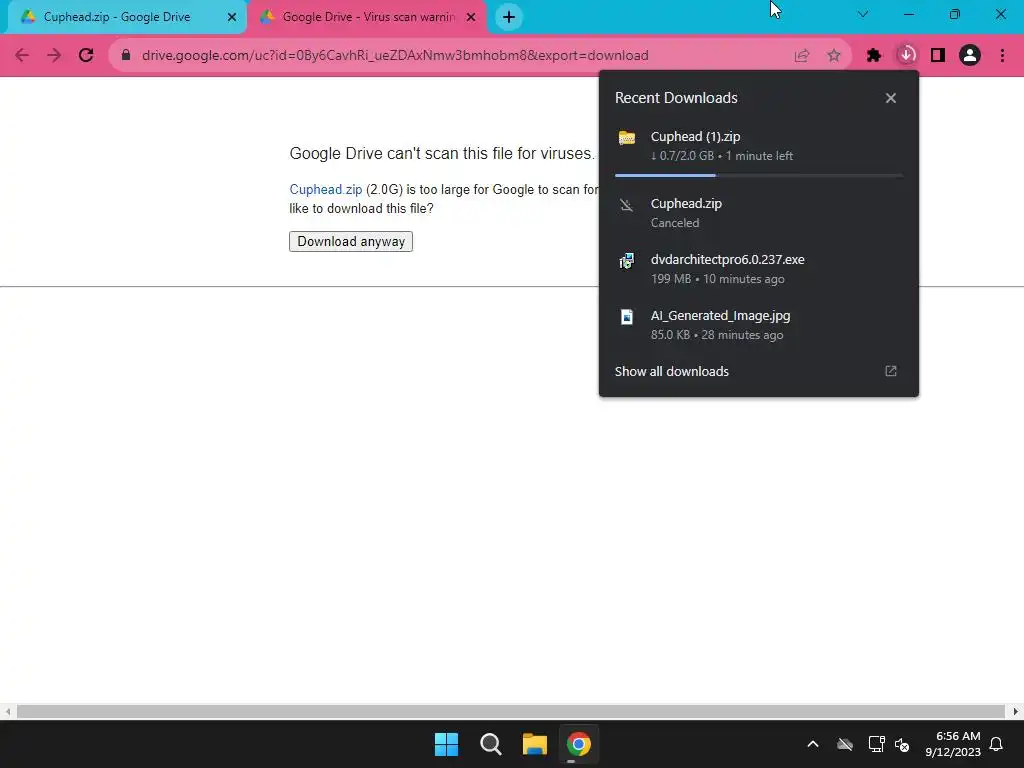Screen dimensions: 1024x768
Task: Click the Cuphead (1).zip progress bar
Action: point(759,175)
